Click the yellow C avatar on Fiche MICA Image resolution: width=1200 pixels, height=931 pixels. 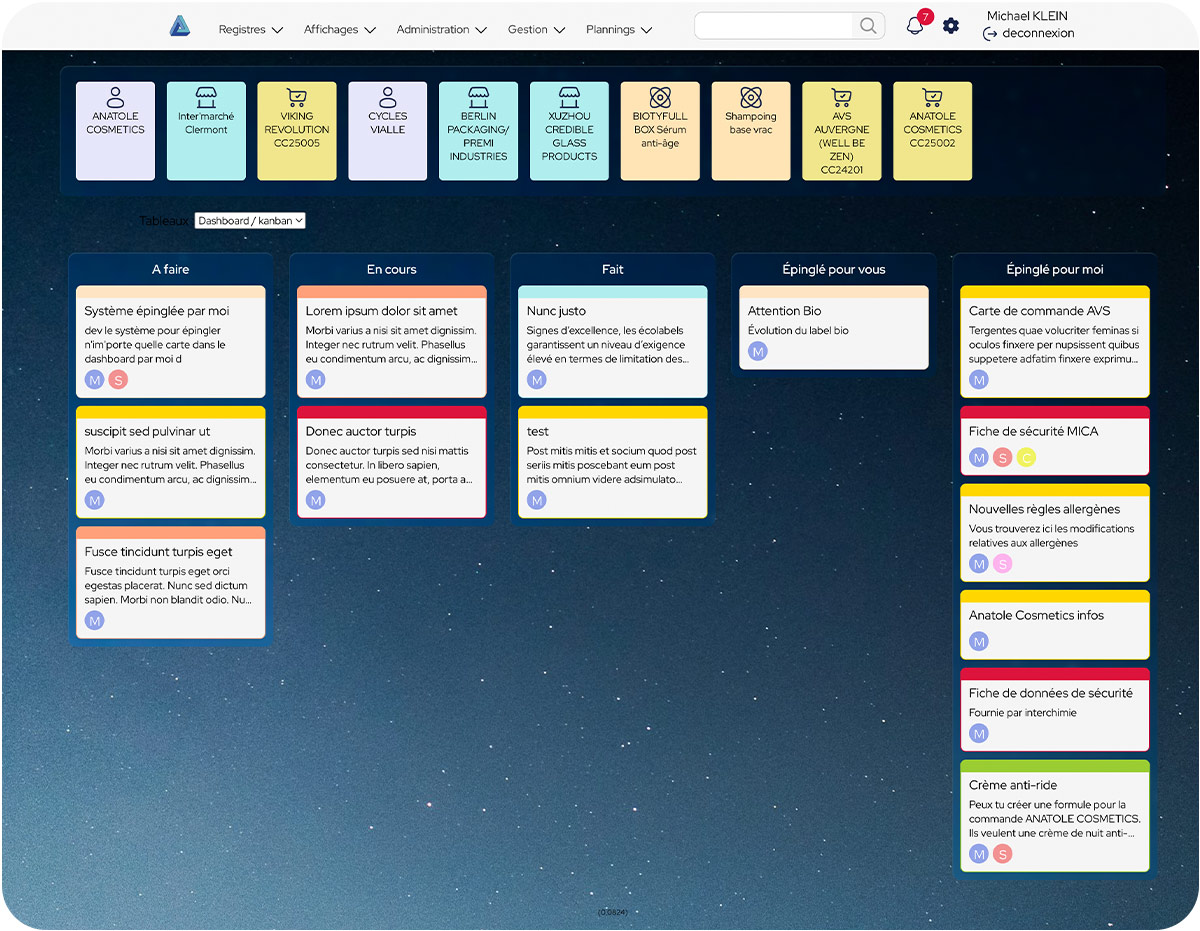pyautogui.click(x=1026, y=458)
